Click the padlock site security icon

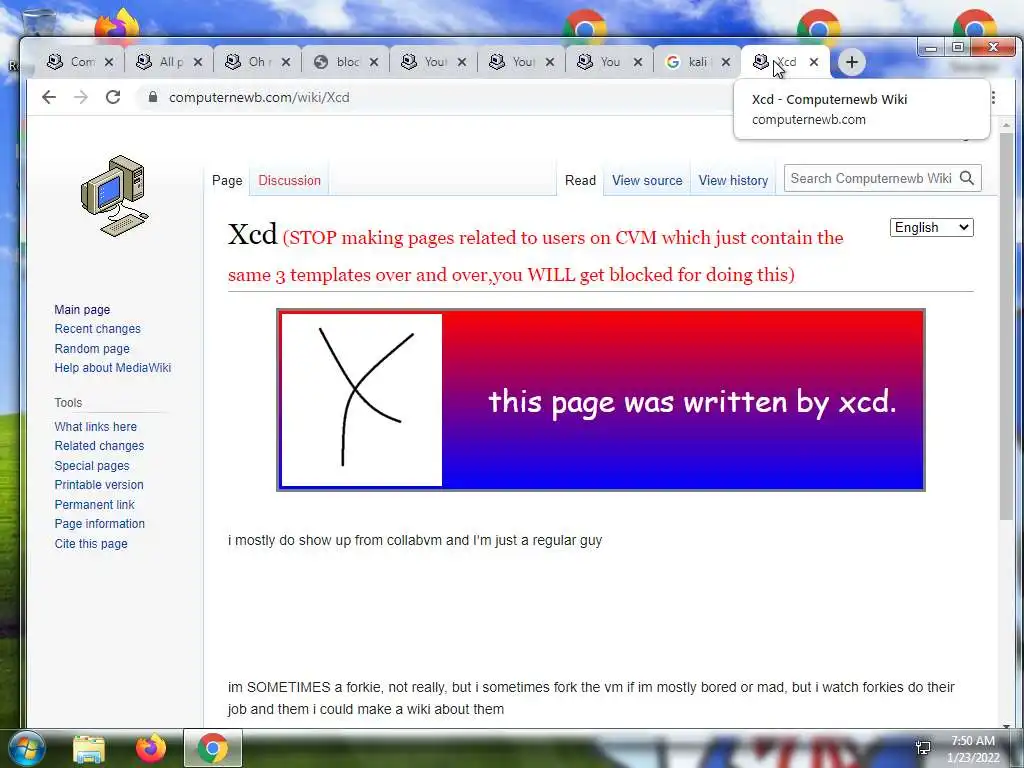point(153,97)
